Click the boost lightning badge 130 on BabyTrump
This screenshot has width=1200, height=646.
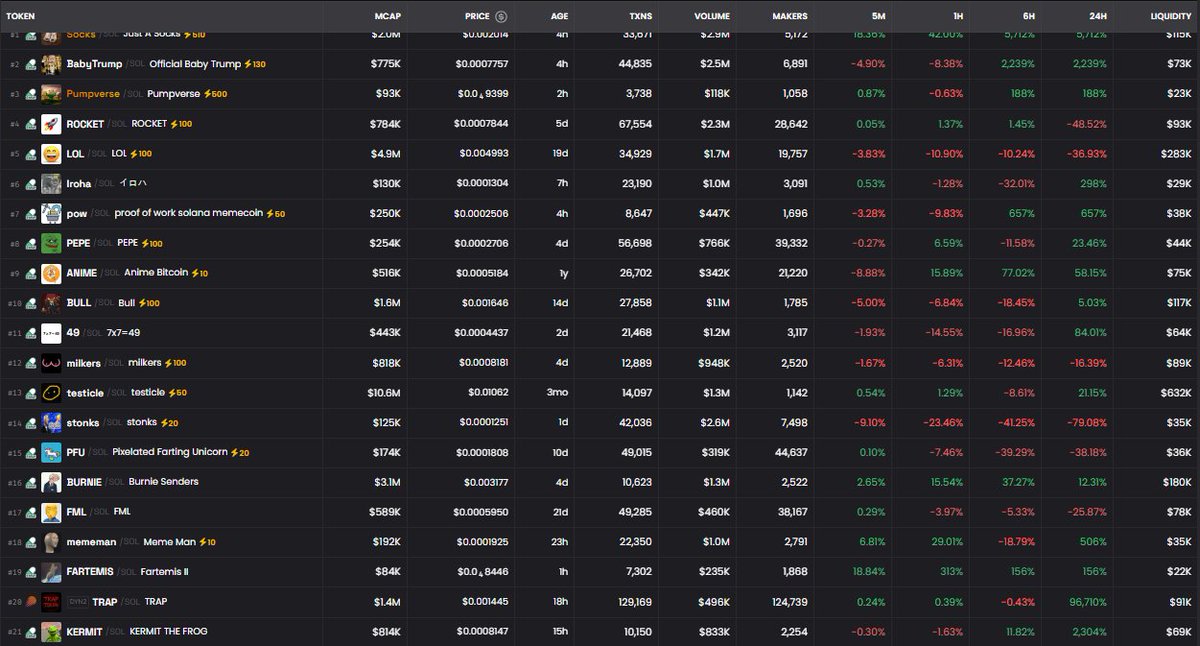tap(255, 64)
